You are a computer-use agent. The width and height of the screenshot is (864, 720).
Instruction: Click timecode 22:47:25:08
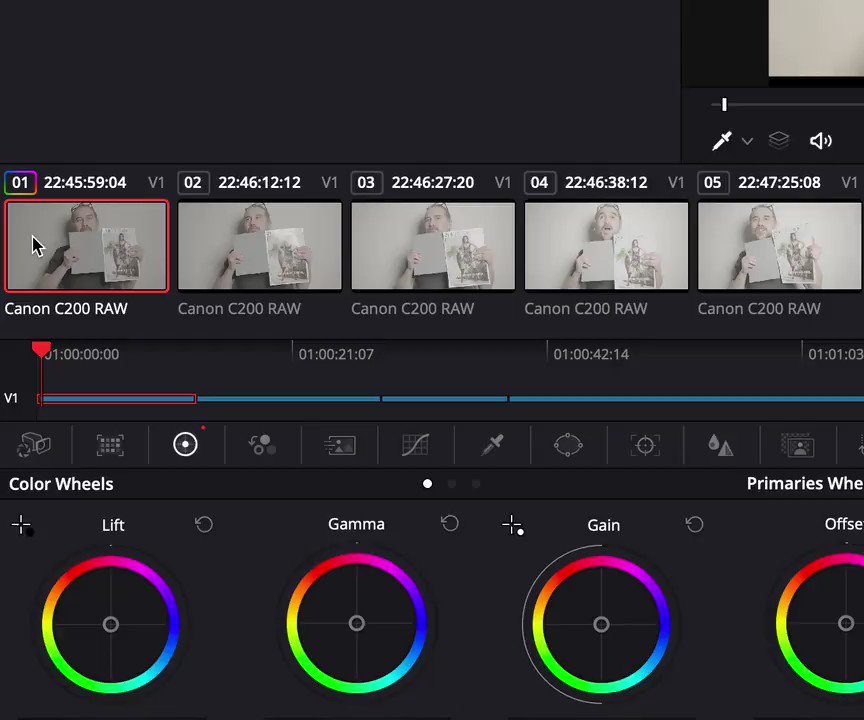click(x=779, y=182)
